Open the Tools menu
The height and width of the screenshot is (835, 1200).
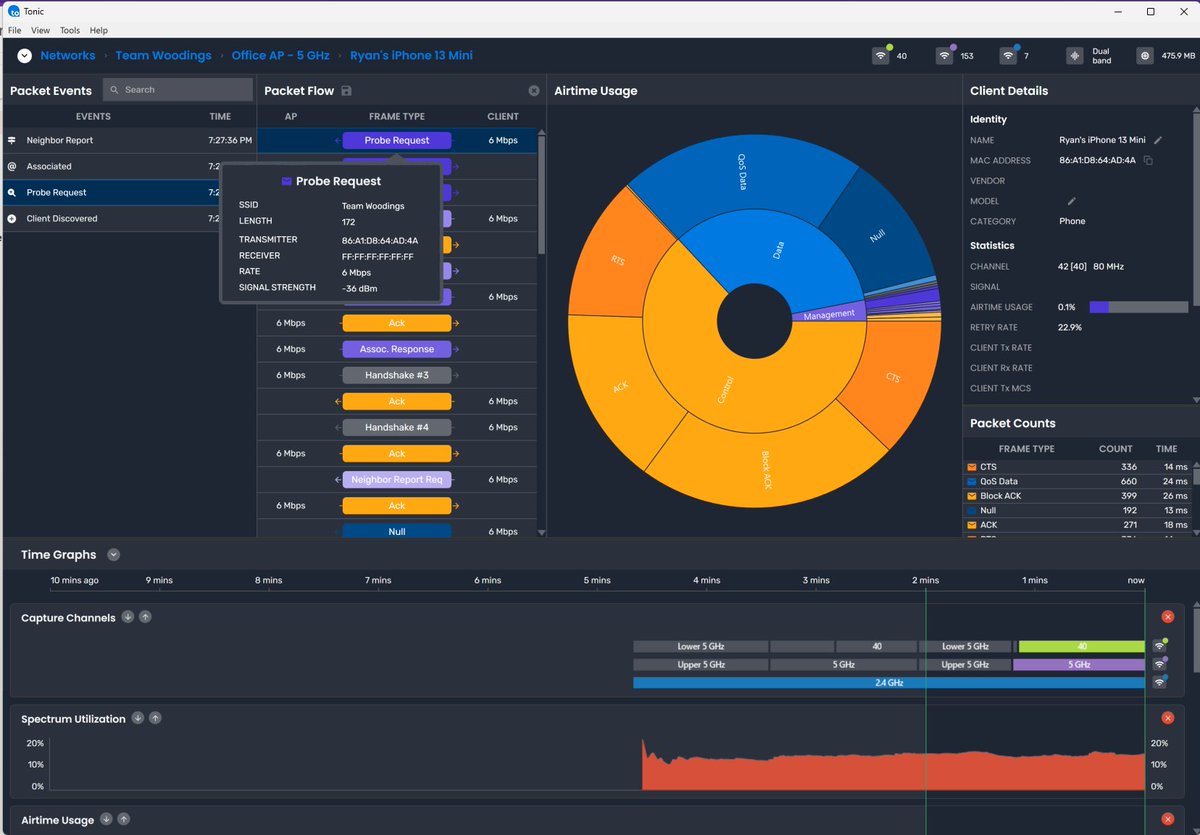[x=70, y=31]
